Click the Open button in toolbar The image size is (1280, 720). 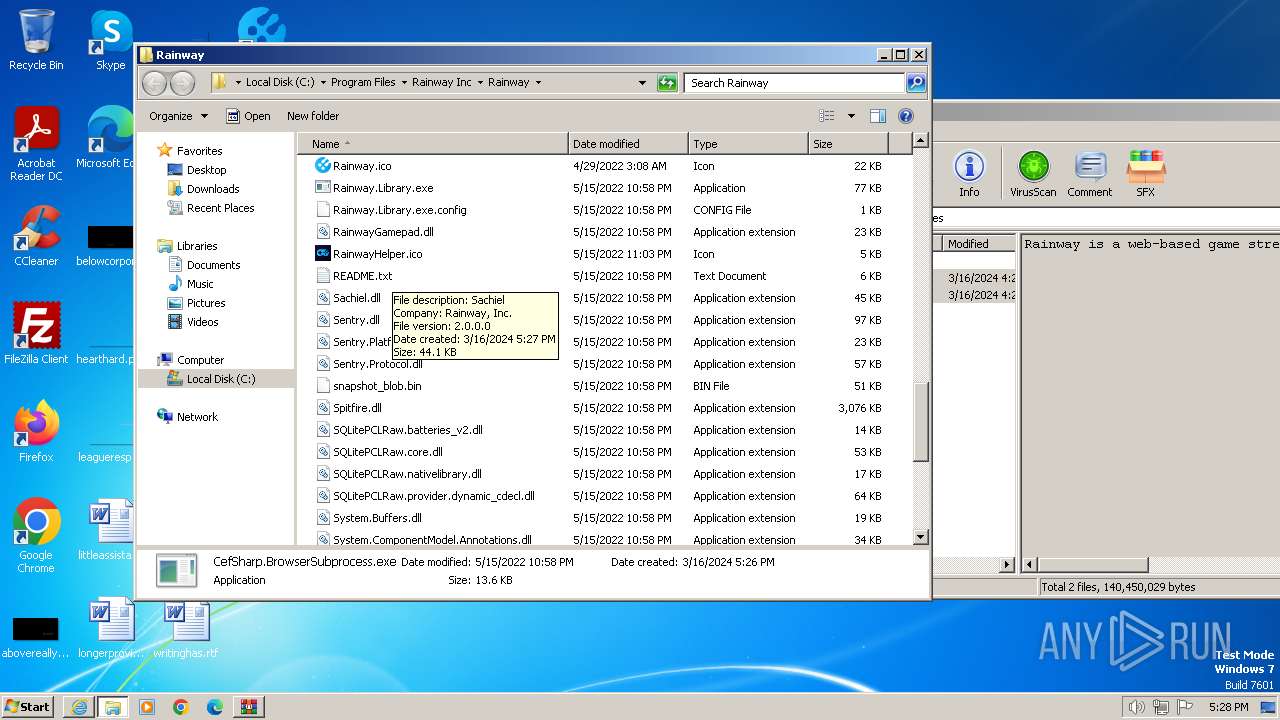click(248, 116)
